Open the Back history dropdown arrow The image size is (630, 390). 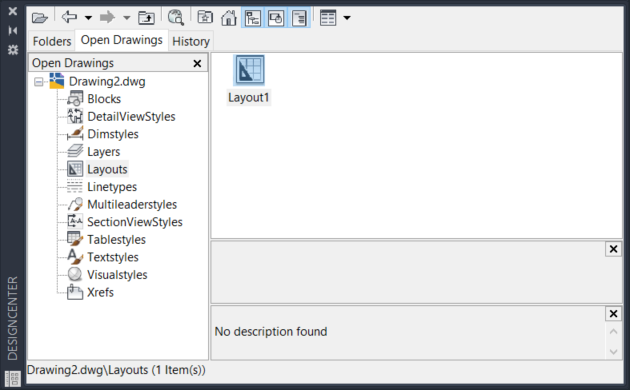click(x=88, y=18)
